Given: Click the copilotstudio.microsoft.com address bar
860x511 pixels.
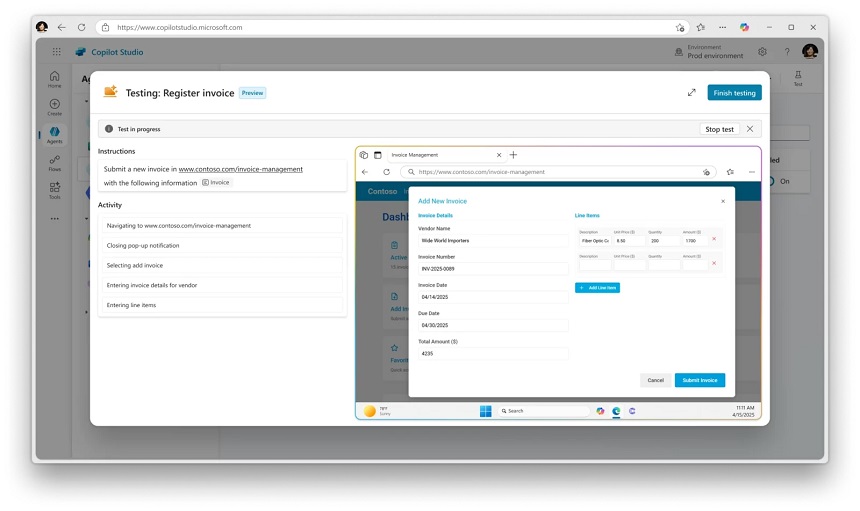Looking at the screenshot, I should pyautogui.click(x=392, y=27).
